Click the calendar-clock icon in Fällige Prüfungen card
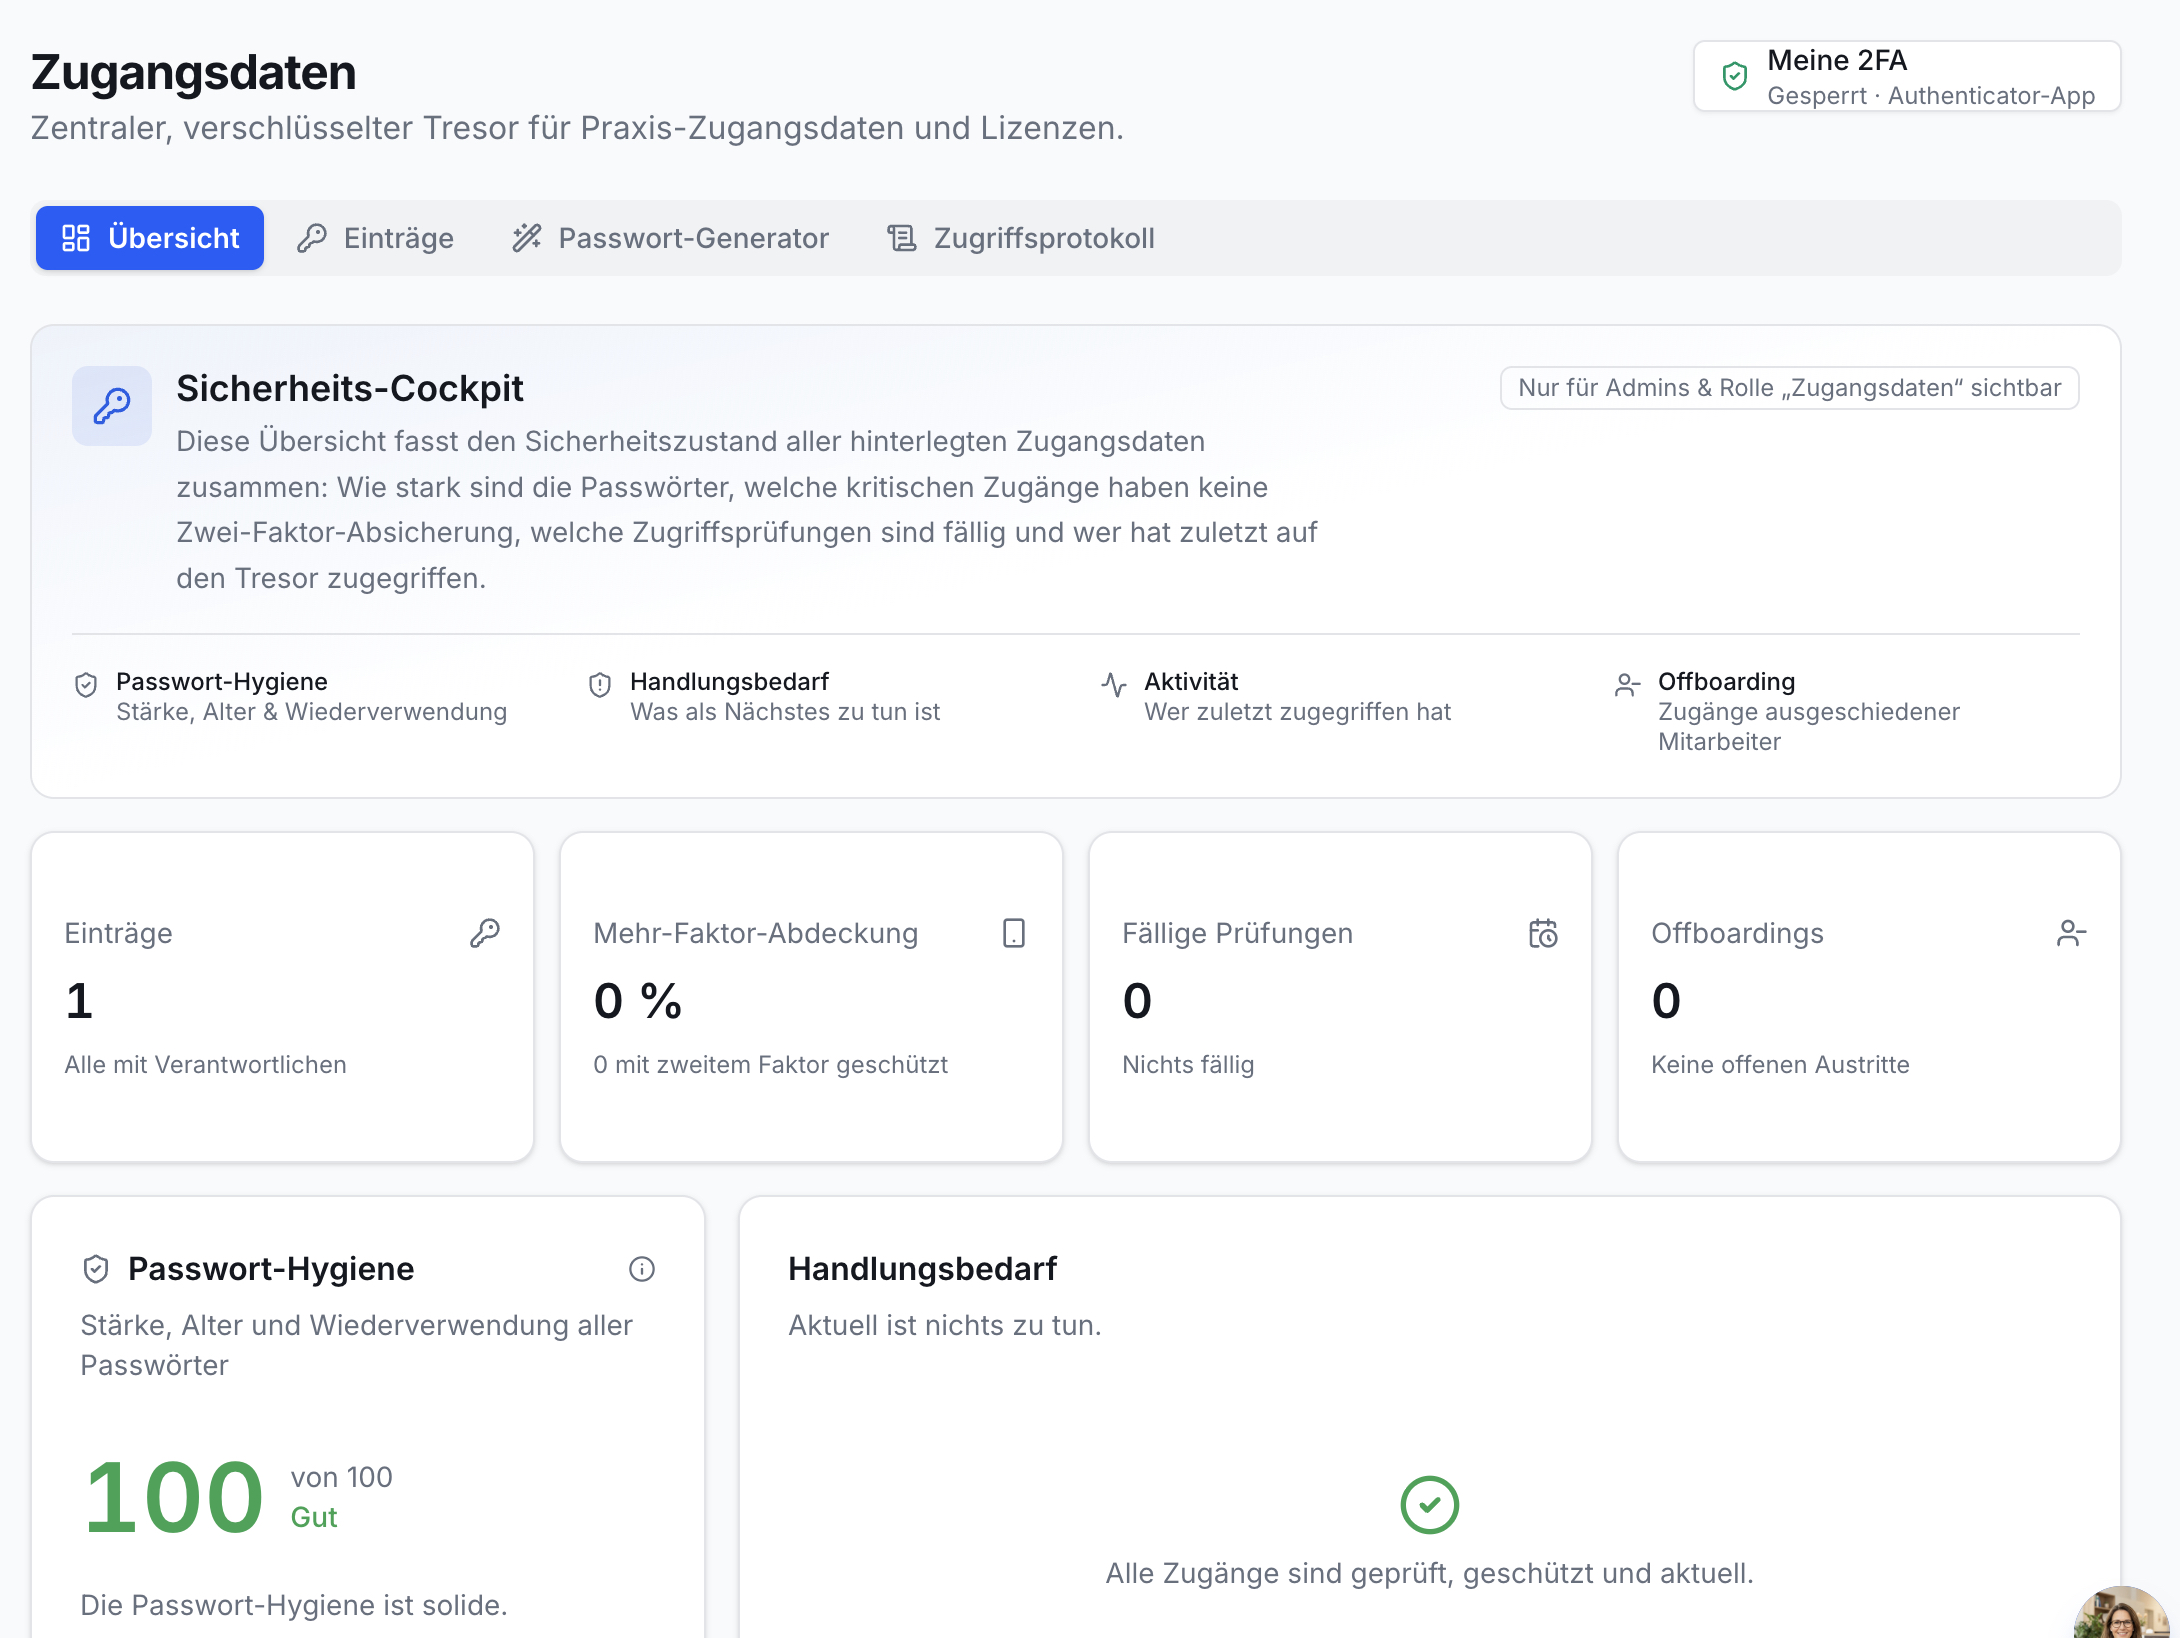The image size is (2180, 1638). (x=1543, y=933)
